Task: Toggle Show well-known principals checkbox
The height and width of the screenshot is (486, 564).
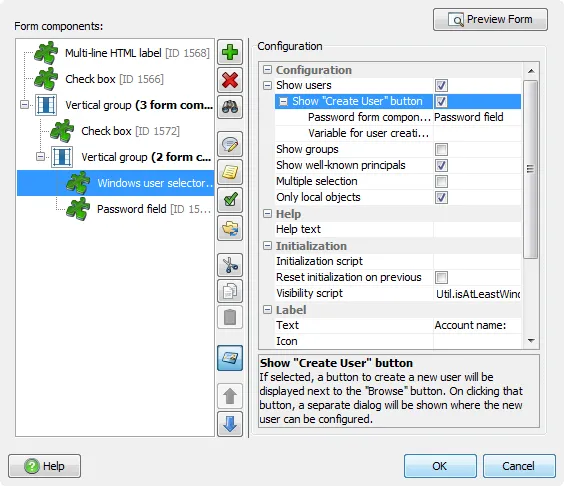Action: (441, 165)
